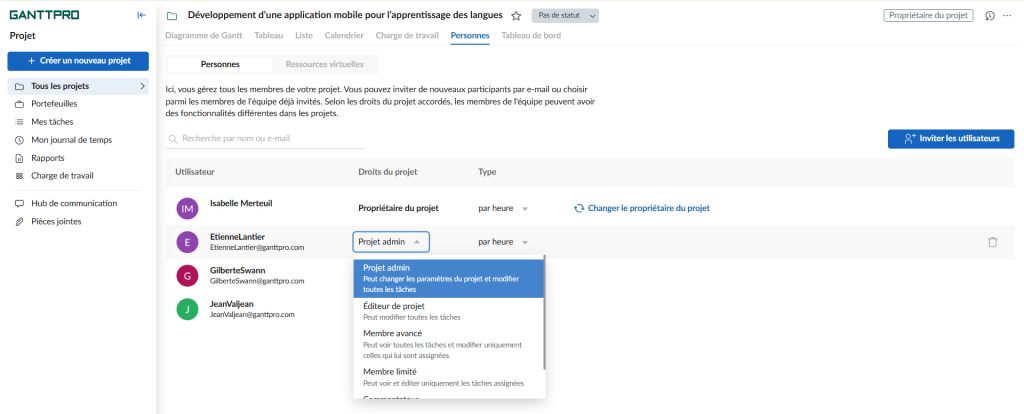Switch to Ressources virtuelles sub-tab
Image resolution: width=1024 pixels, height=414 pixels.
click(325, 65)
